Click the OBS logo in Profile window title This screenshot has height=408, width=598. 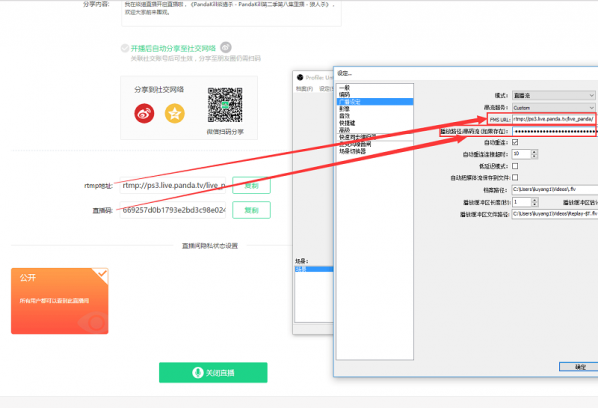300,77
